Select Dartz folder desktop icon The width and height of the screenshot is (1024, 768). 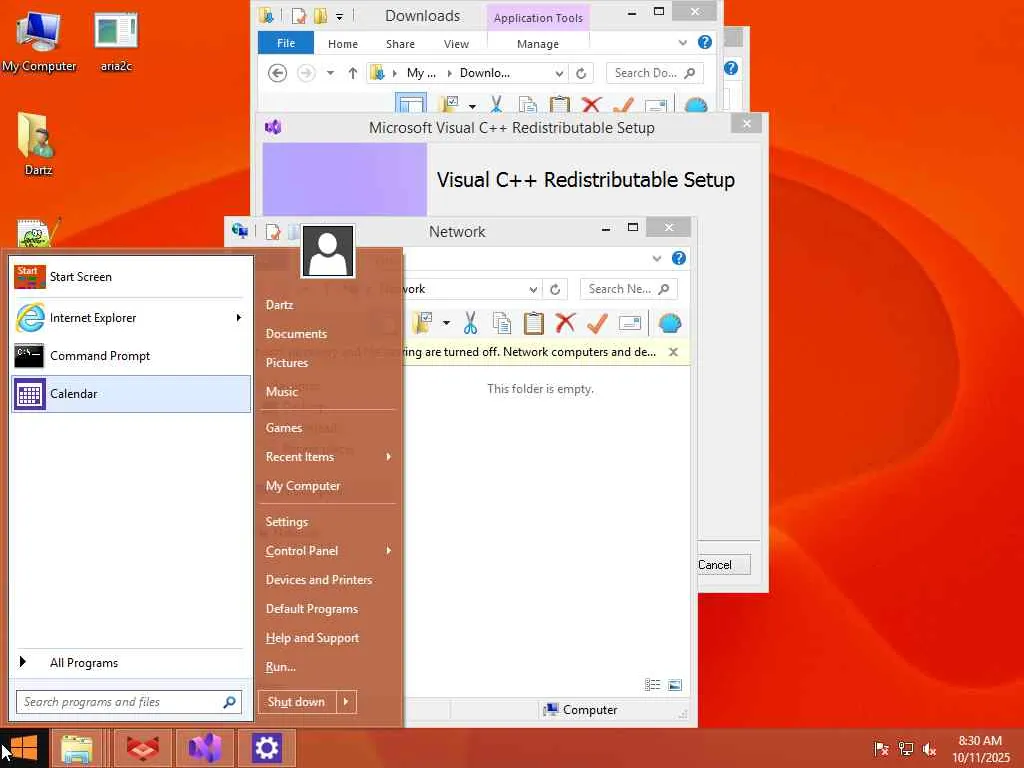[x=38, y=144]
